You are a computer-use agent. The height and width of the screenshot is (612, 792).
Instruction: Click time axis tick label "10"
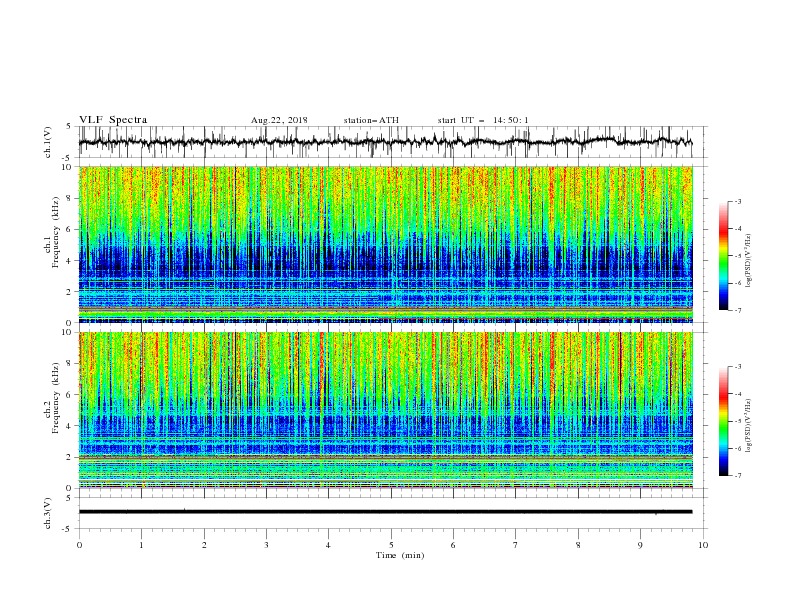(x=703, y=545)
